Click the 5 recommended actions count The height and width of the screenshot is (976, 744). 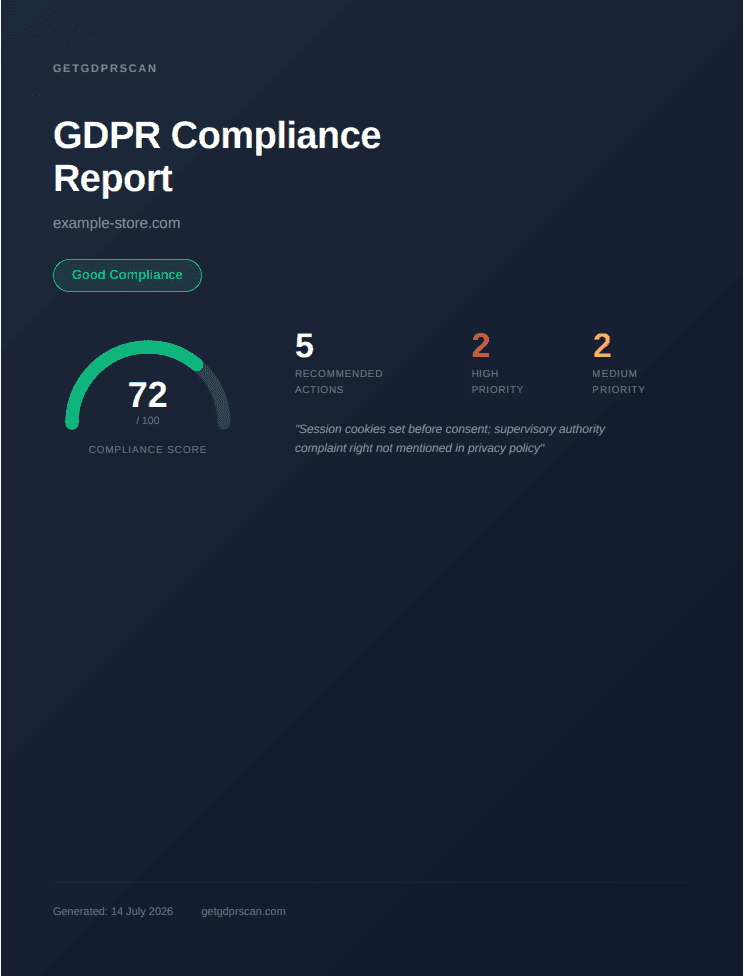(x=304, y=346)
